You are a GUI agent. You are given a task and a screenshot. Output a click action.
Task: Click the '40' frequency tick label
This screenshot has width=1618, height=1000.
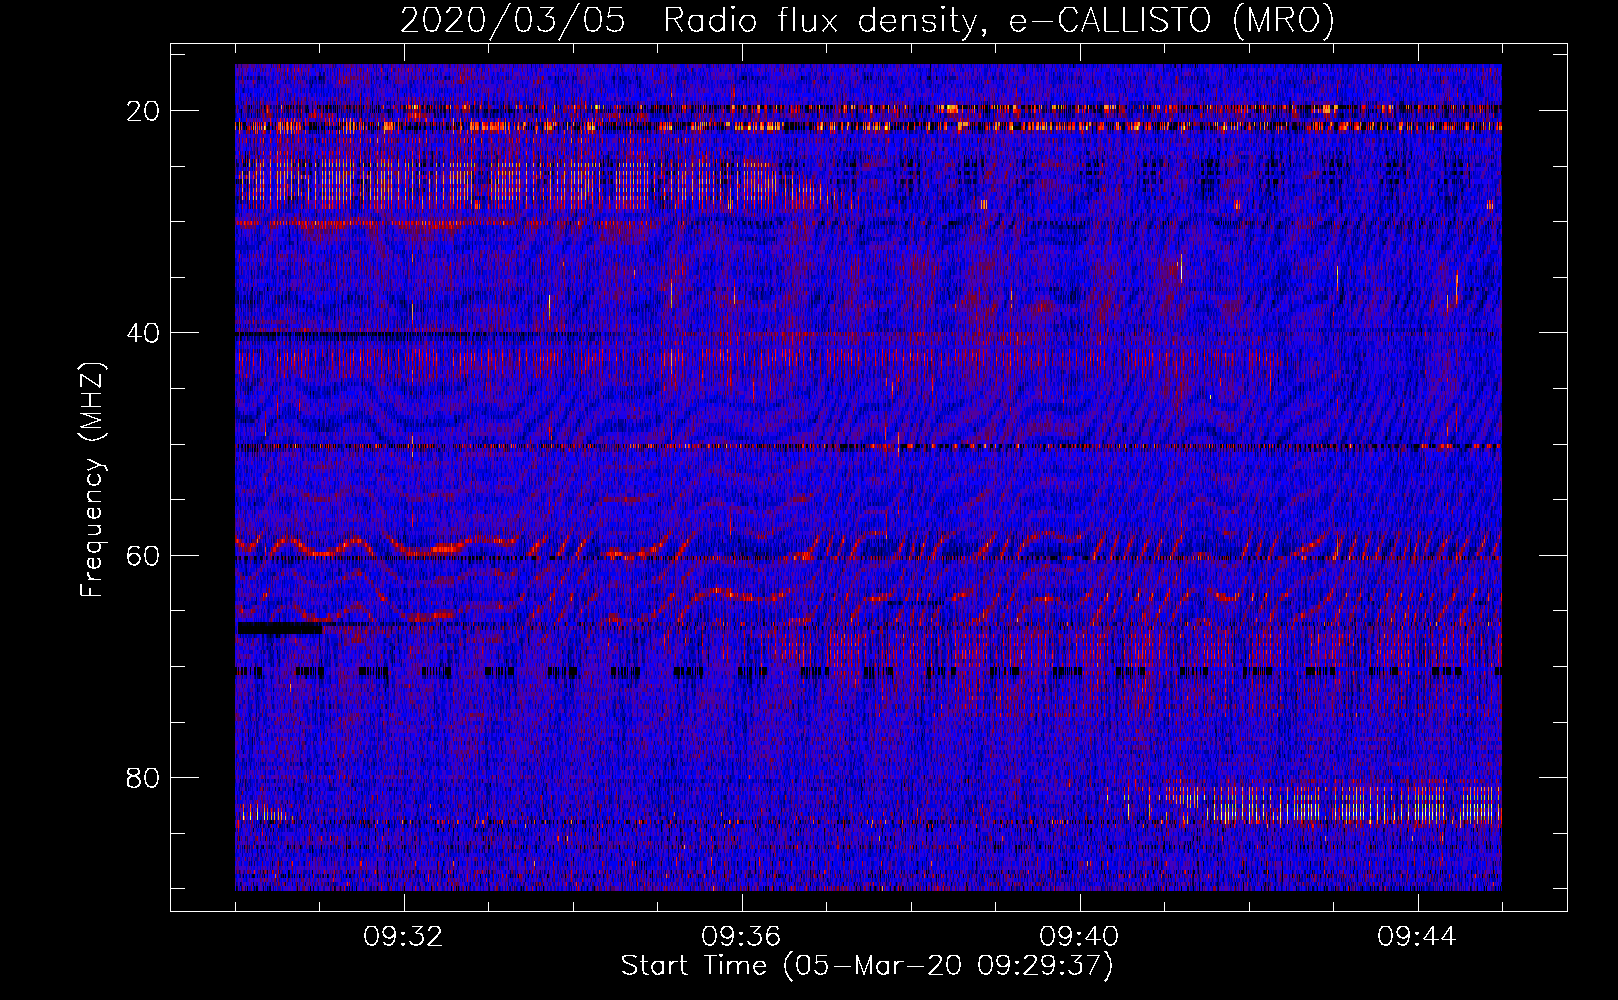[x=143, y=333]
